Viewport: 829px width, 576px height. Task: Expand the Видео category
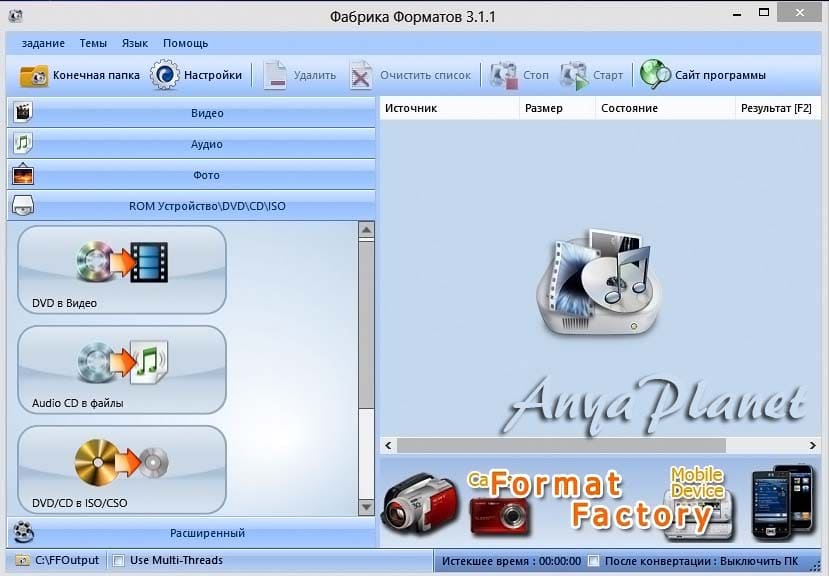pyautogui.click(x=191, y=113)
